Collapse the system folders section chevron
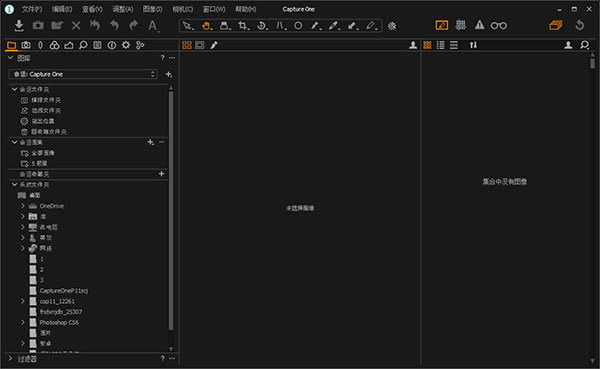The width and height of the screenshot is (600, 369). (x=15, y=184)
